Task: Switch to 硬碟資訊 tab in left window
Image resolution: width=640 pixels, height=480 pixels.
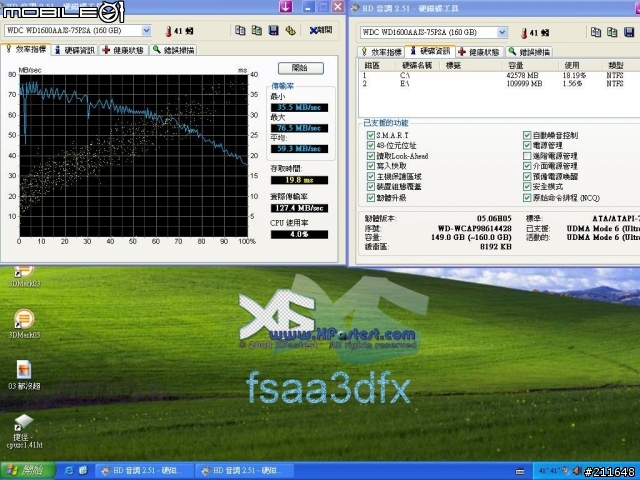Action: (x=75, y=50)
